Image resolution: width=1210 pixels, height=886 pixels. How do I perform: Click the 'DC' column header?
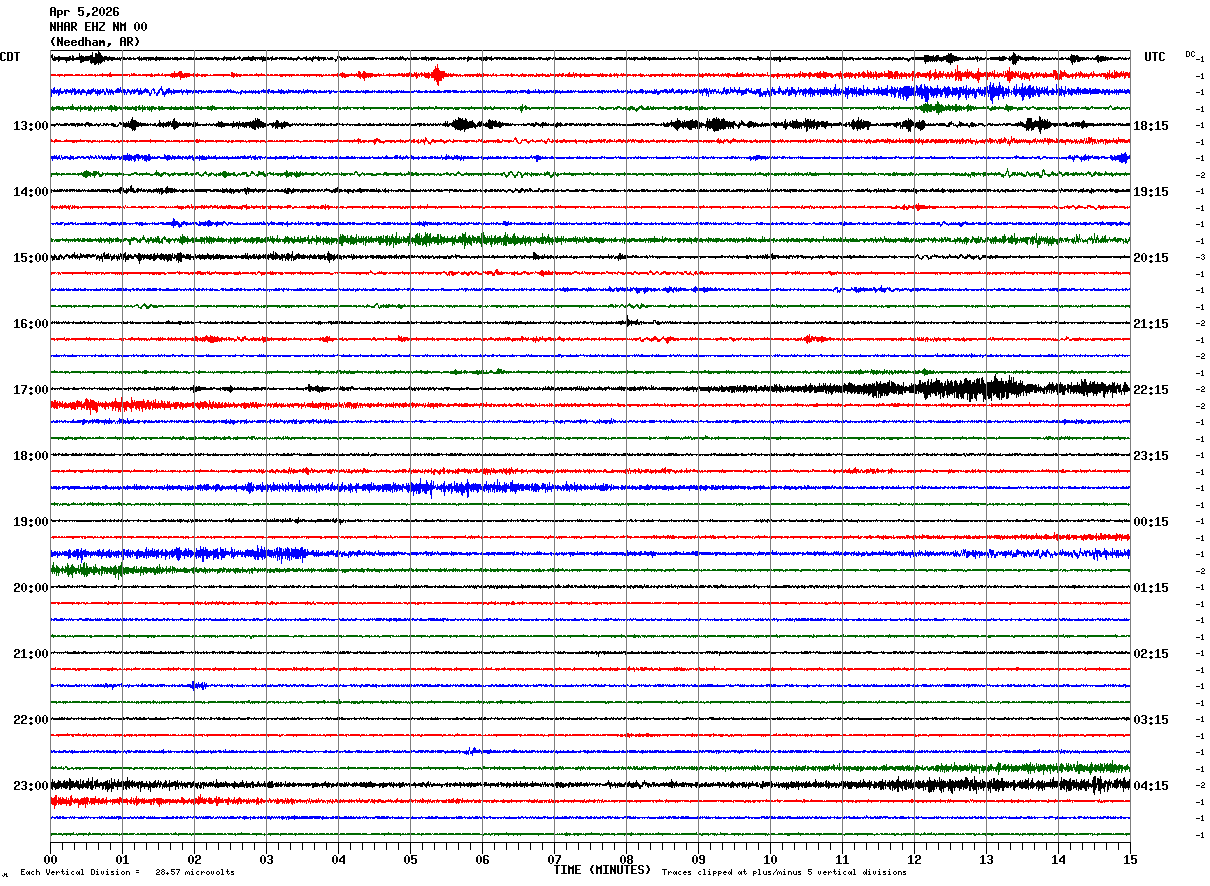coord(1190,54)
